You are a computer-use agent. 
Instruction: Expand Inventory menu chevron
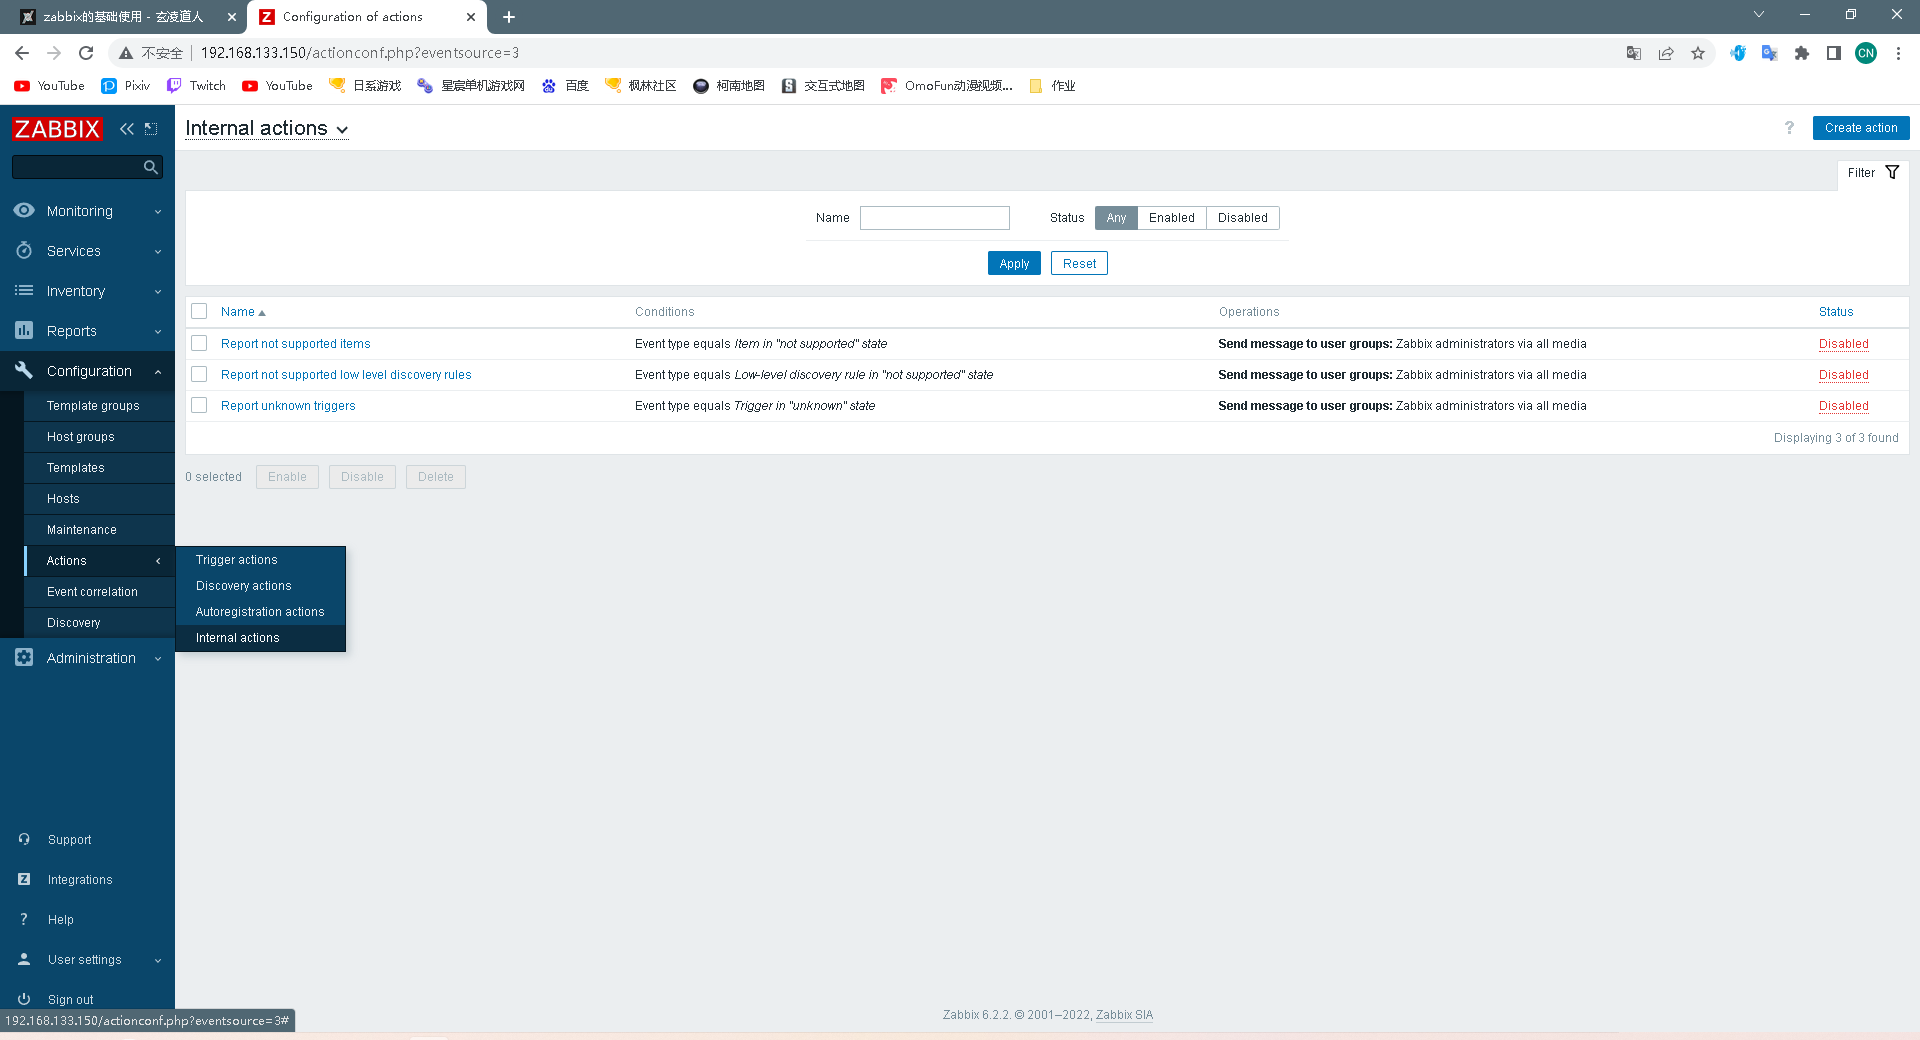158,292
